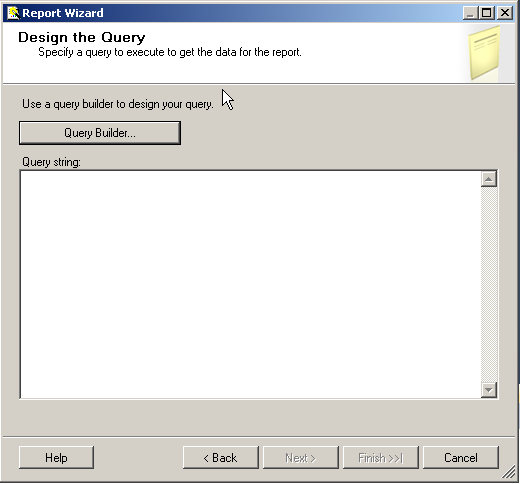Click the resize grip at dialog corner
Viewport: 520px width, 484px height.
click(509, 472)
